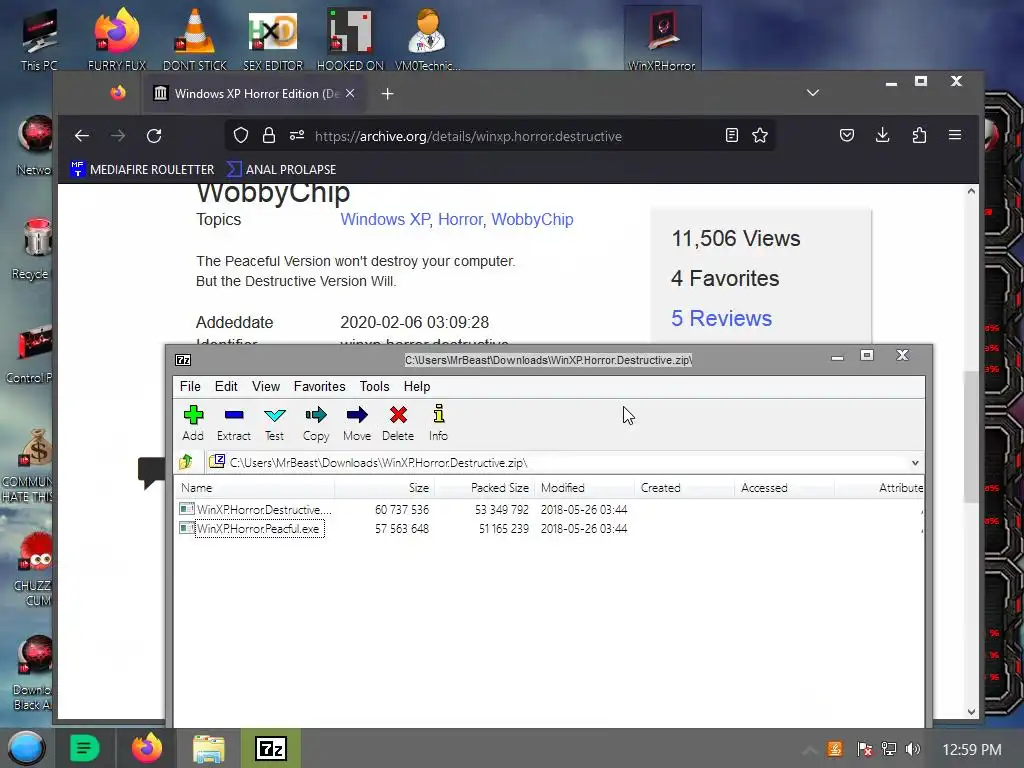
Task: Open the ANAL PROLAPSE bookmark
Action: (281, 170)
